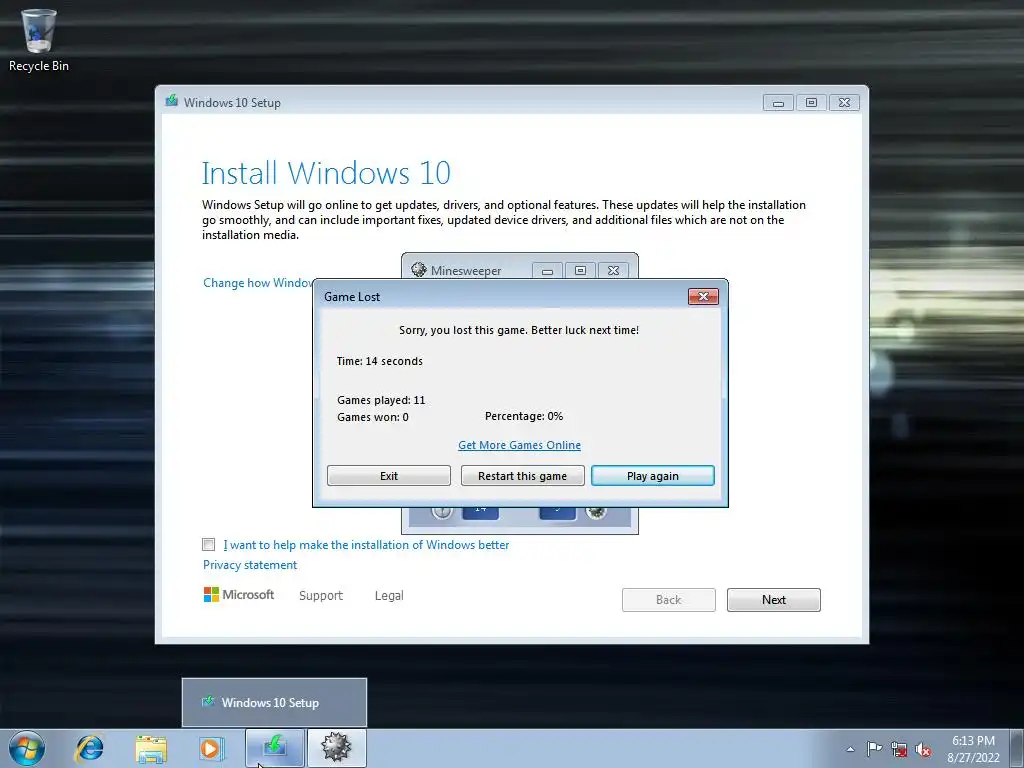The width and height of the screenshot is (1024, 768).
Task: Click the Windows 10 Setup taskbar preview thumbnail
Action: tap(274, 703)
